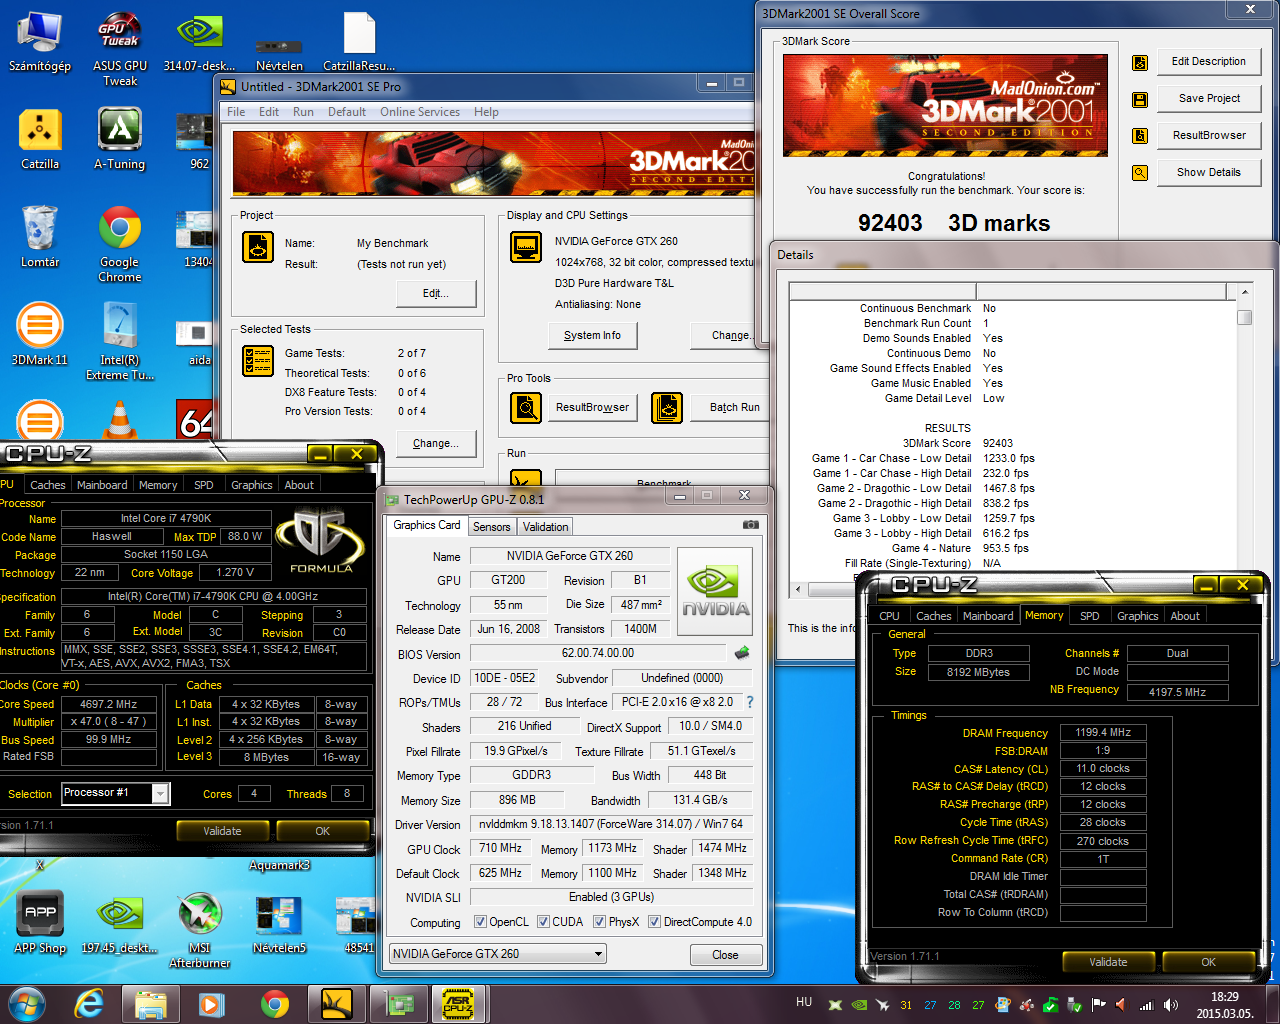Click the System Info button
The height and width of the screenshot is (1024, 1280).
592,335
